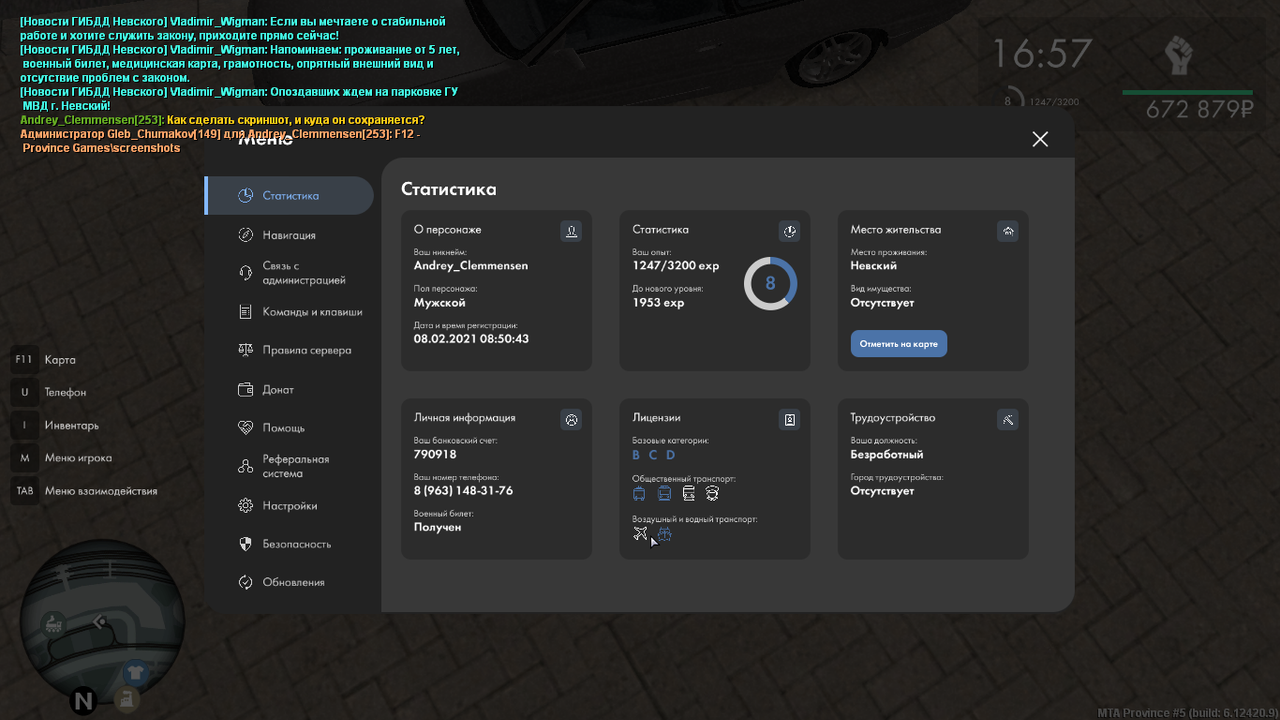The image size is (1280, 720).
Task: Click the blue ship license icon
Action: 664,534
